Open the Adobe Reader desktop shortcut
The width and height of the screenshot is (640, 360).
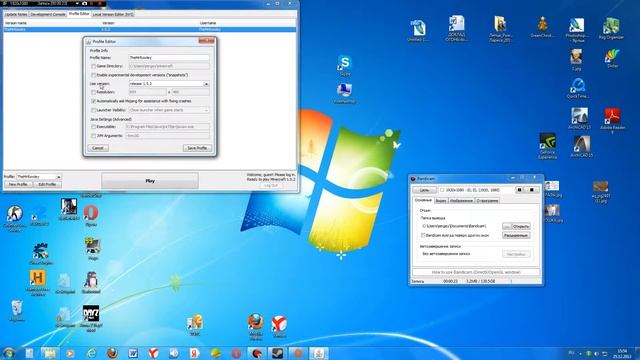click(x=612, y=120)
